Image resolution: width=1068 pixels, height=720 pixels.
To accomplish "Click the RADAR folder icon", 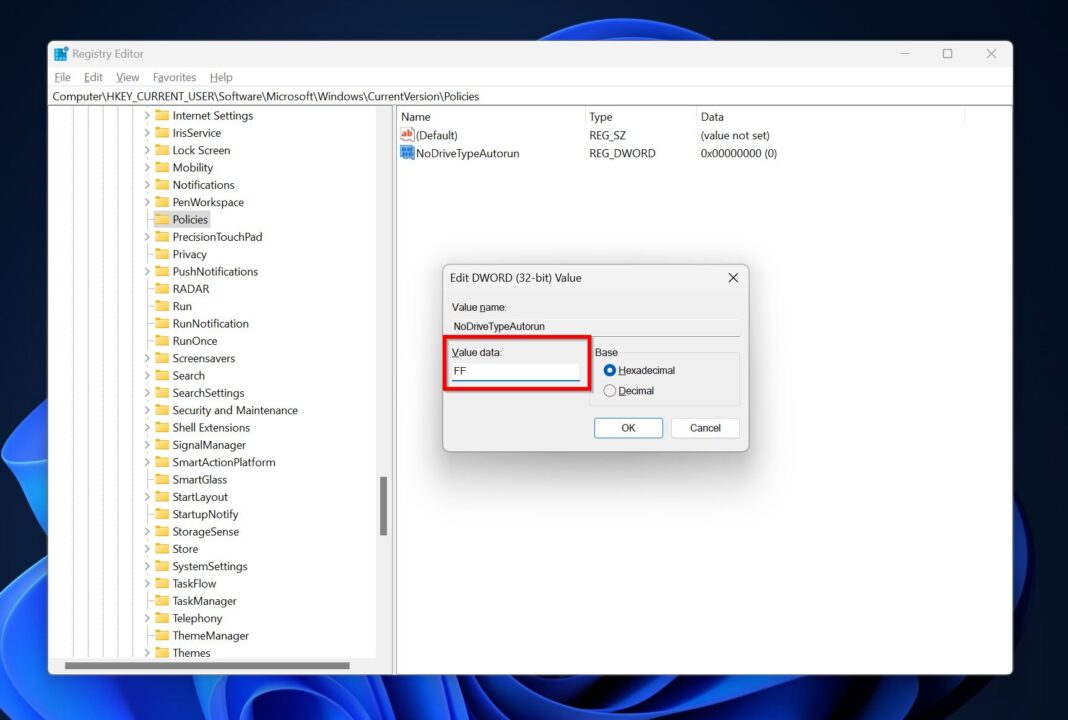I will coord(161,289).
